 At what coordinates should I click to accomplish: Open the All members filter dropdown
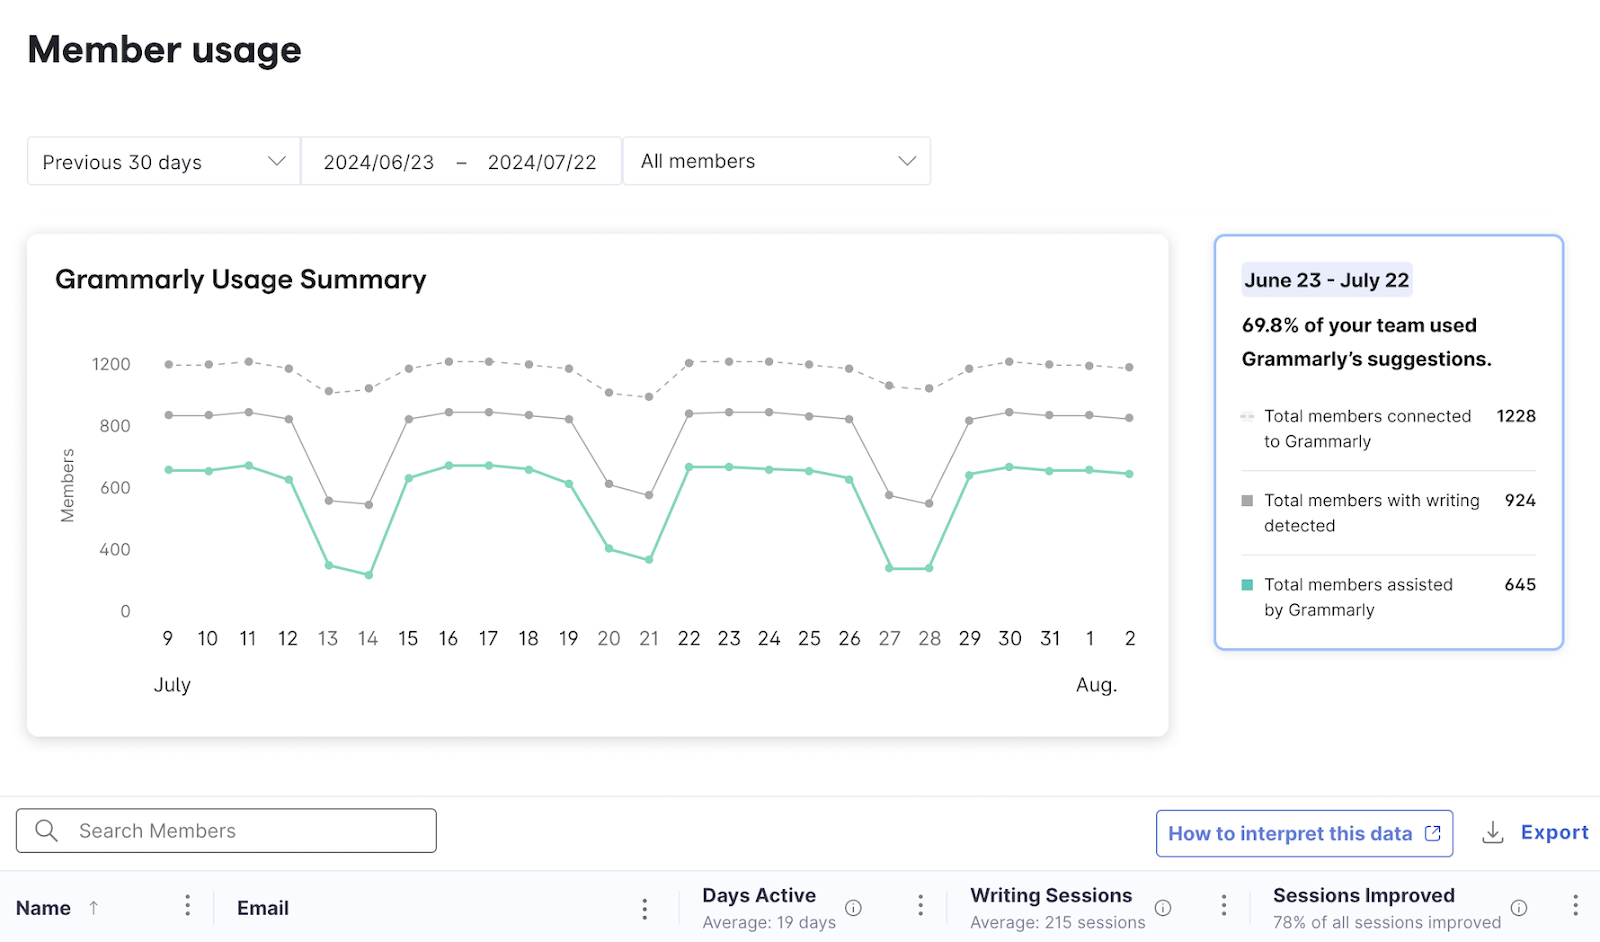point(777,161)
